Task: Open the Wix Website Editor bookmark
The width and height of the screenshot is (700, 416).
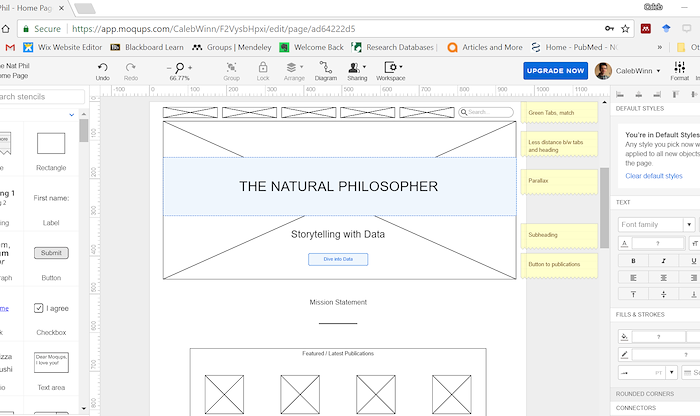Action: click(x=62, y=47)
